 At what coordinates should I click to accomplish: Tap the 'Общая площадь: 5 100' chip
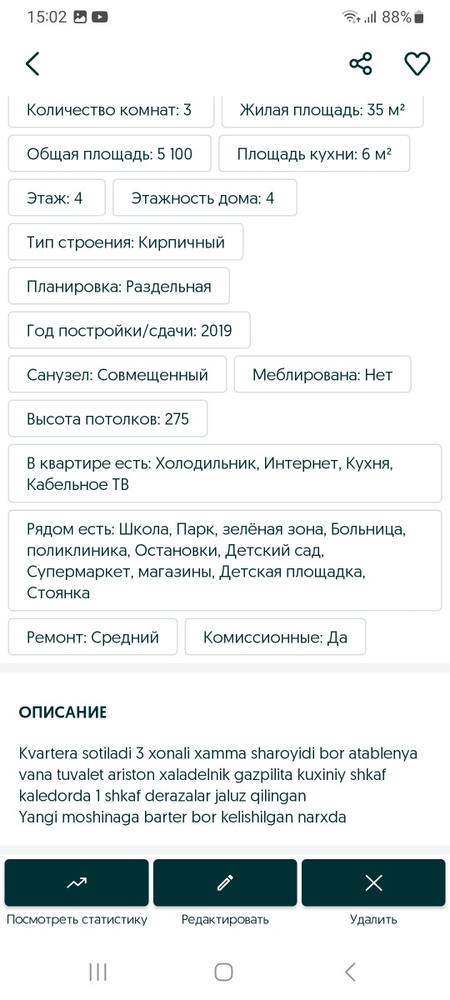[x=110, y=154]
